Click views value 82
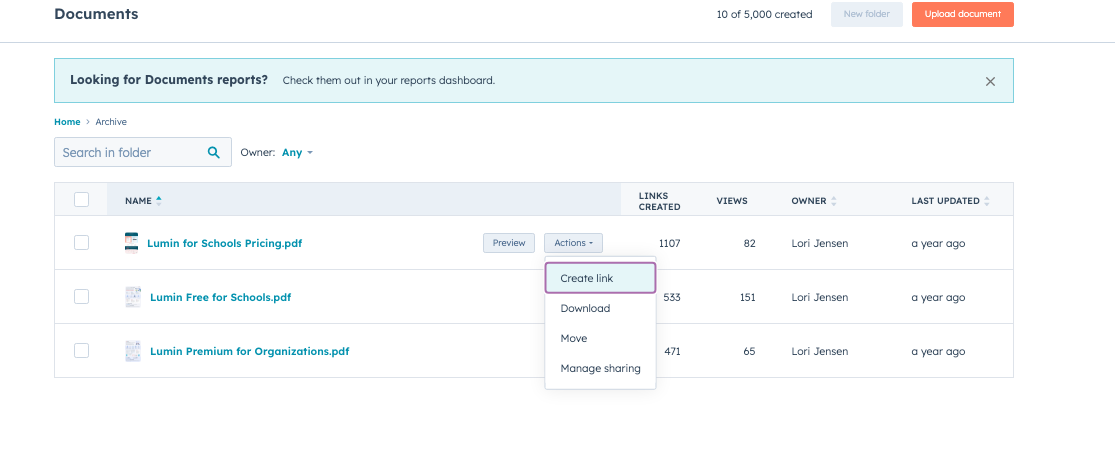Viewport: 1115px width, 463px height. coord(749,243)
